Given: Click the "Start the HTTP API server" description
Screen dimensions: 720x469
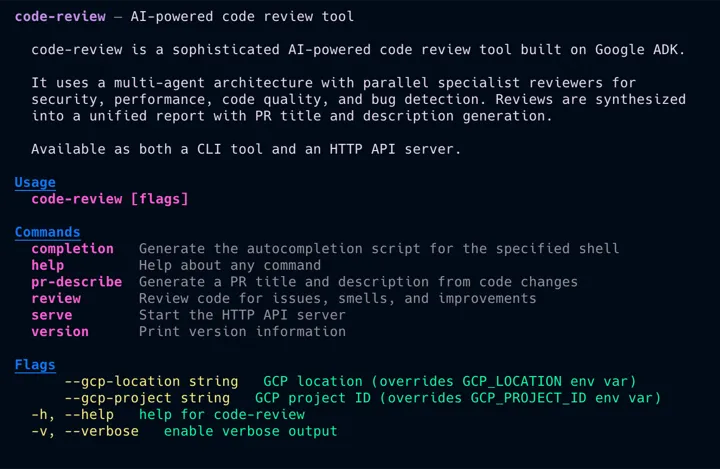Looking at the screenshot, I should point(242,315).
